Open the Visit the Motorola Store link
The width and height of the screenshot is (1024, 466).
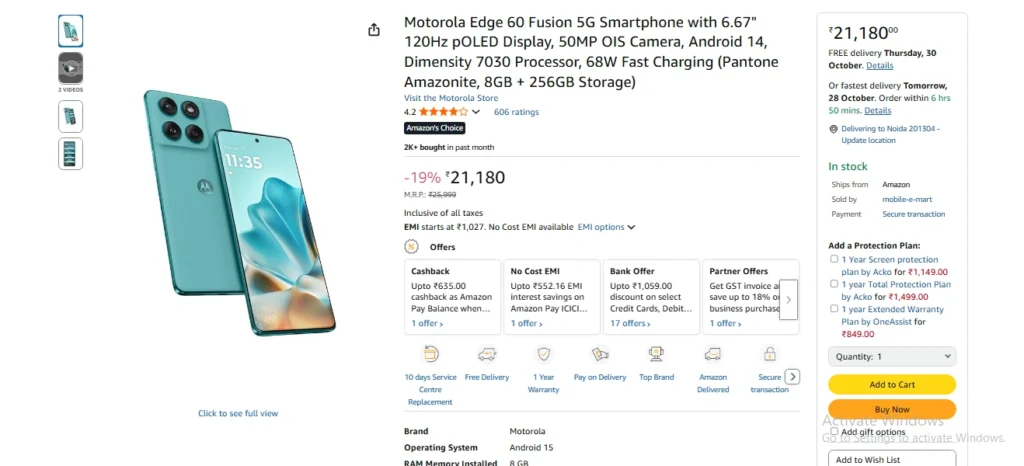pos(451,98)
